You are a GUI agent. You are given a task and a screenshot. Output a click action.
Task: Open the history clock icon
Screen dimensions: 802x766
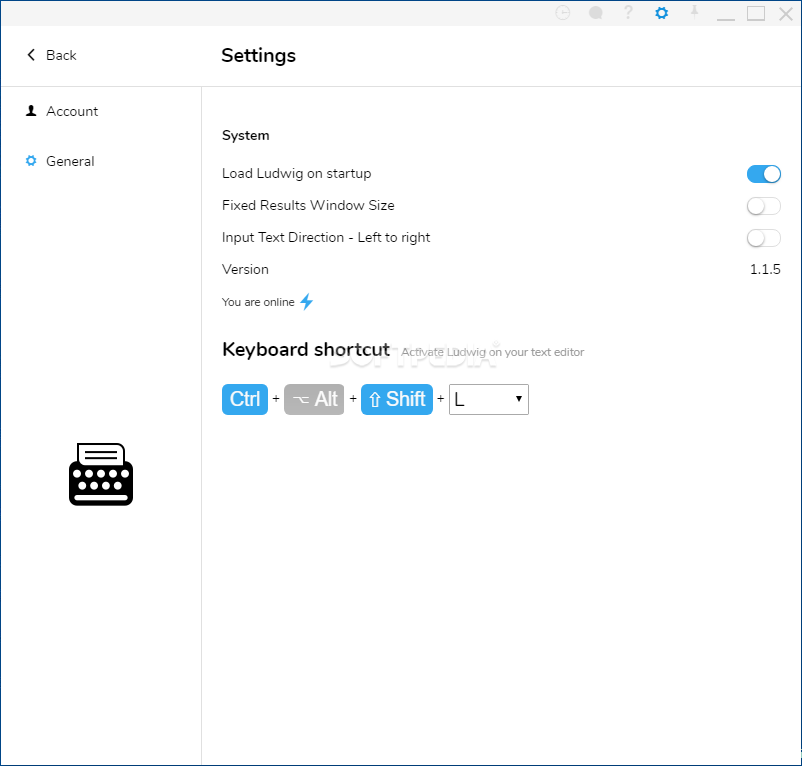tap(563, 13)
